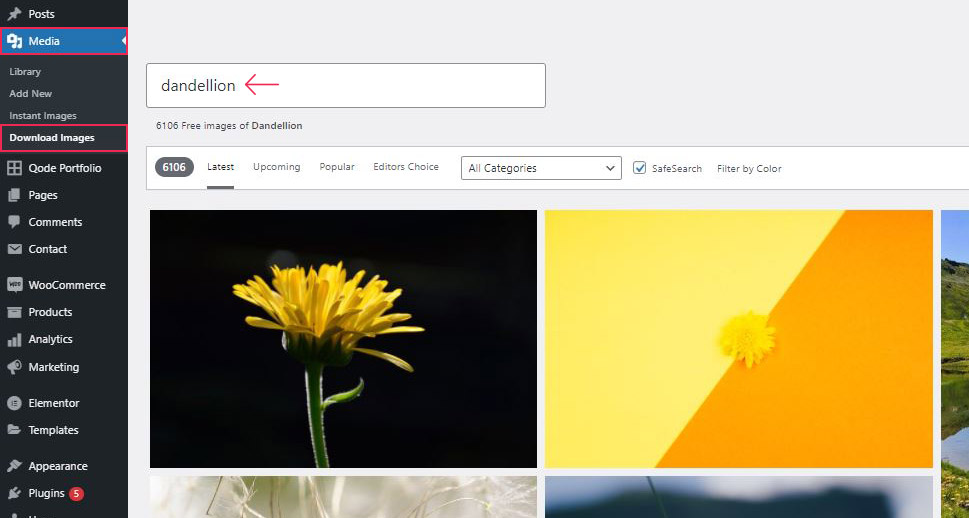
Task: Go to Pages menu label
Action: tap(43, 195)
